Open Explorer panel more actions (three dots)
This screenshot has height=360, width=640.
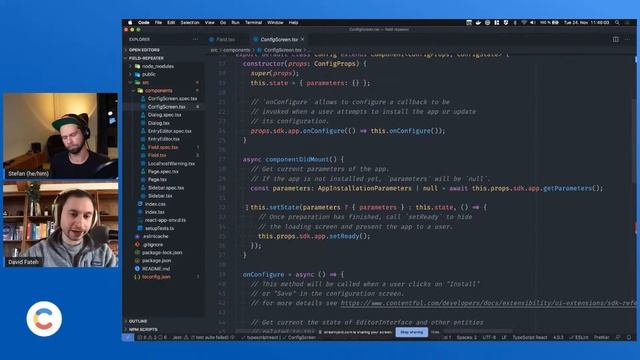(195, 40)
